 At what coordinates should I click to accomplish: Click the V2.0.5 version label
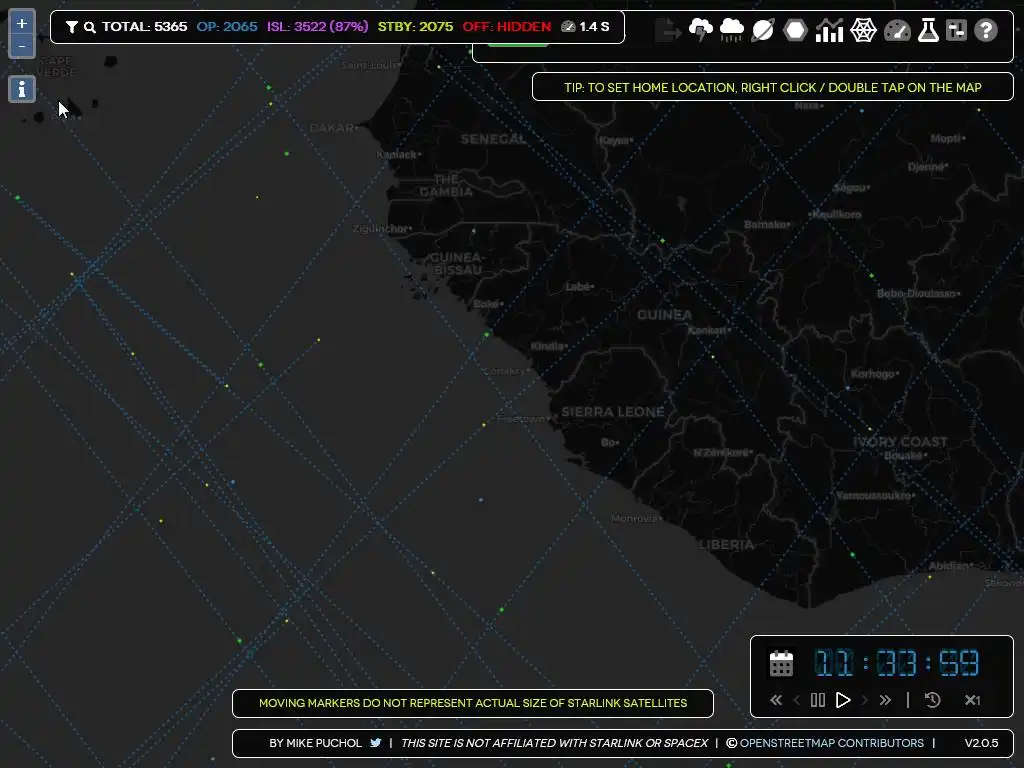[982, 743]
